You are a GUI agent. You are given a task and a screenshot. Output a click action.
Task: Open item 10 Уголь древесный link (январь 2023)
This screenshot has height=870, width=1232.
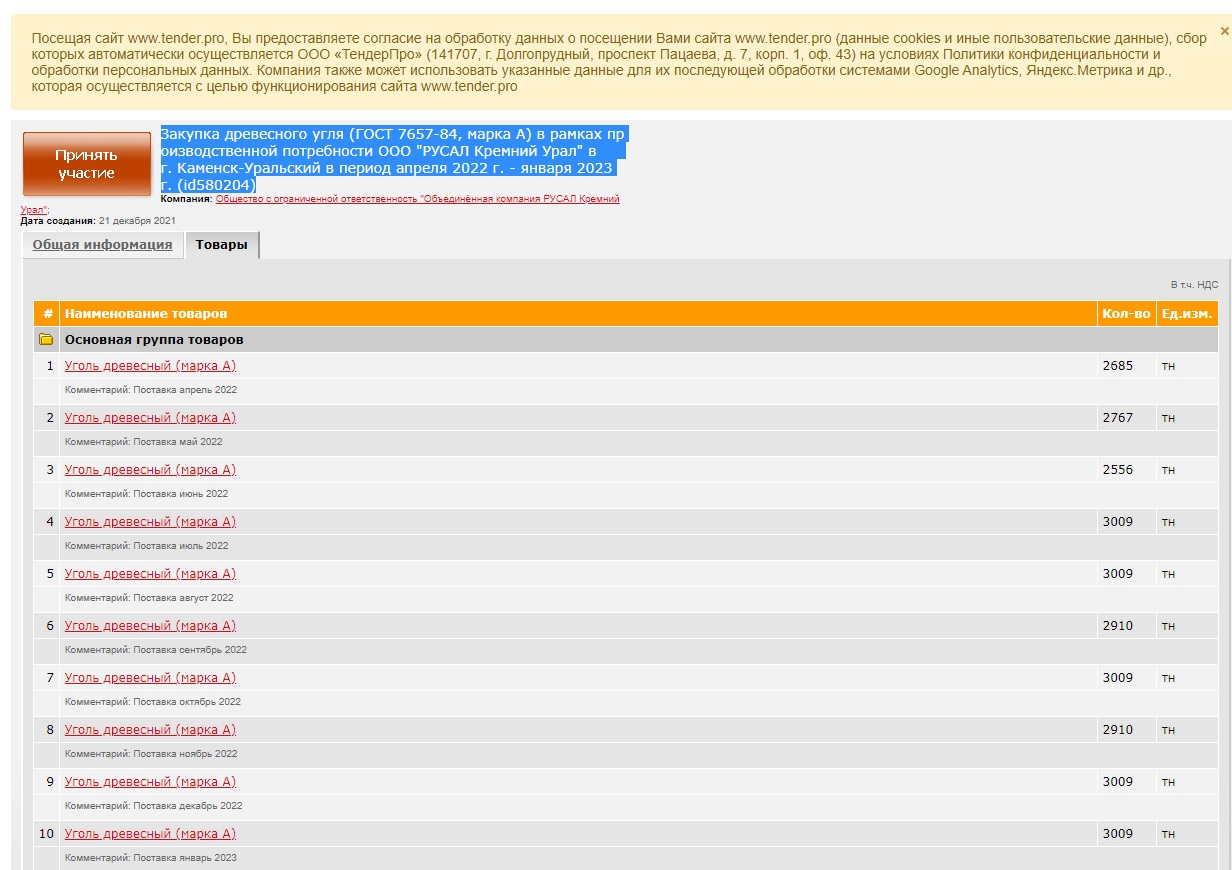[150, 834]
